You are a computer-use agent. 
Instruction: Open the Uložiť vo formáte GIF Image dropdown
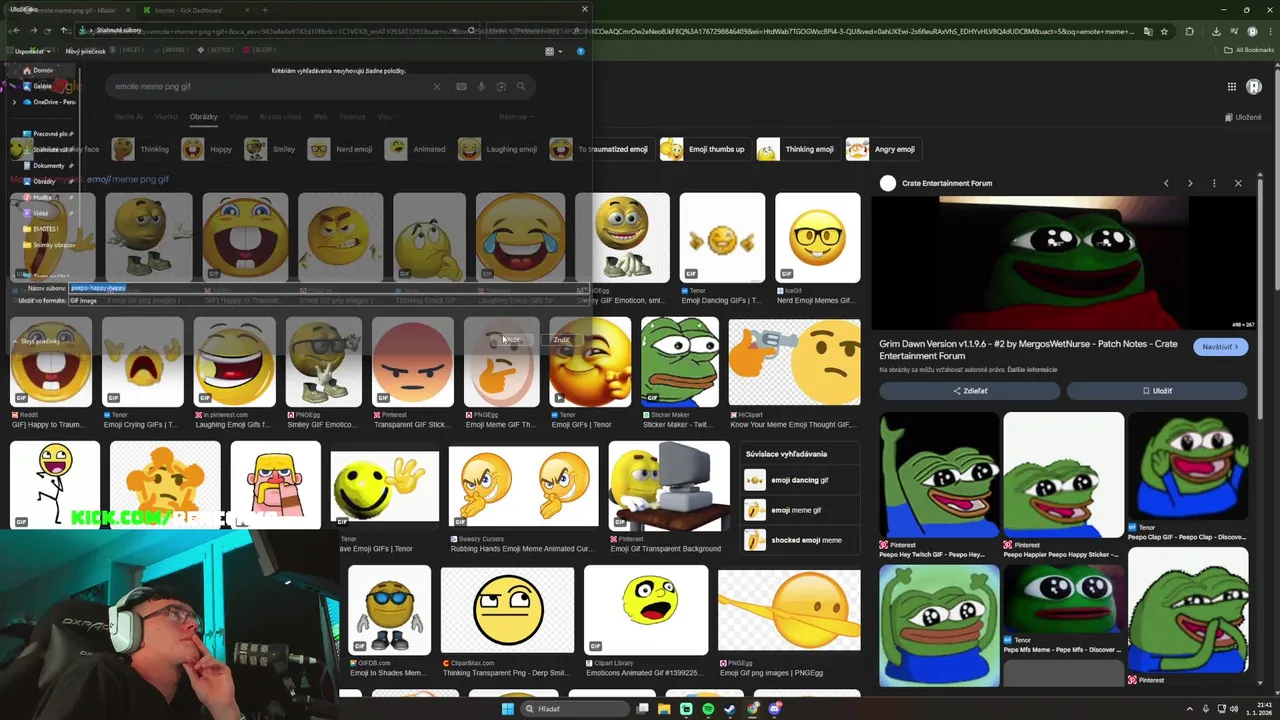coord(328,300)
